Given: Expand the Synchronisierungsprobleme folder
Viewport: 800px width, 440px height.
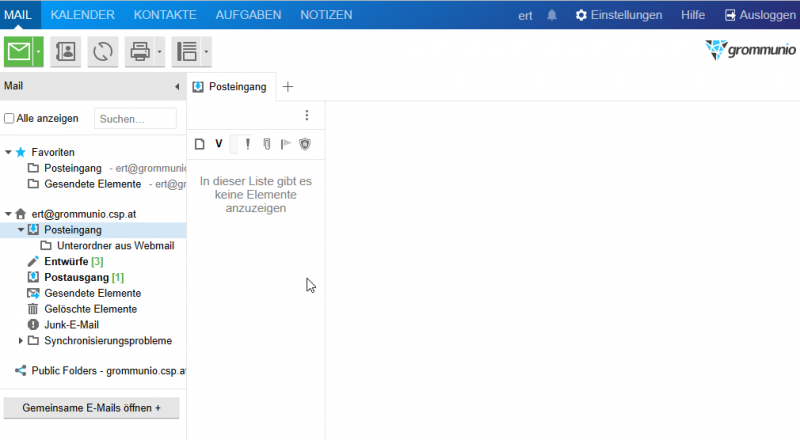Looking at the screenshot, I should [x=21, y=341].
